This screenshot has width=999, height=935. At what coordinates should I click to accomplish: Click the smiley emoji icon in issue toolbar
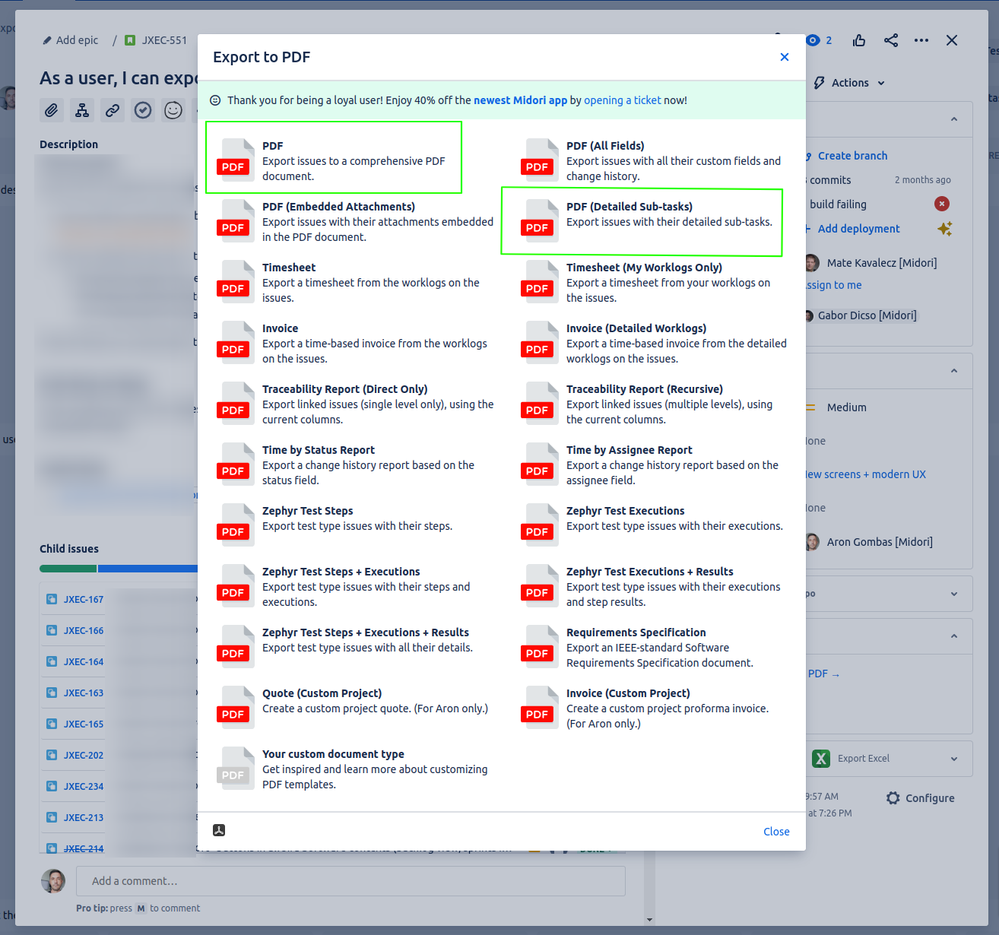tap(173, 111)
